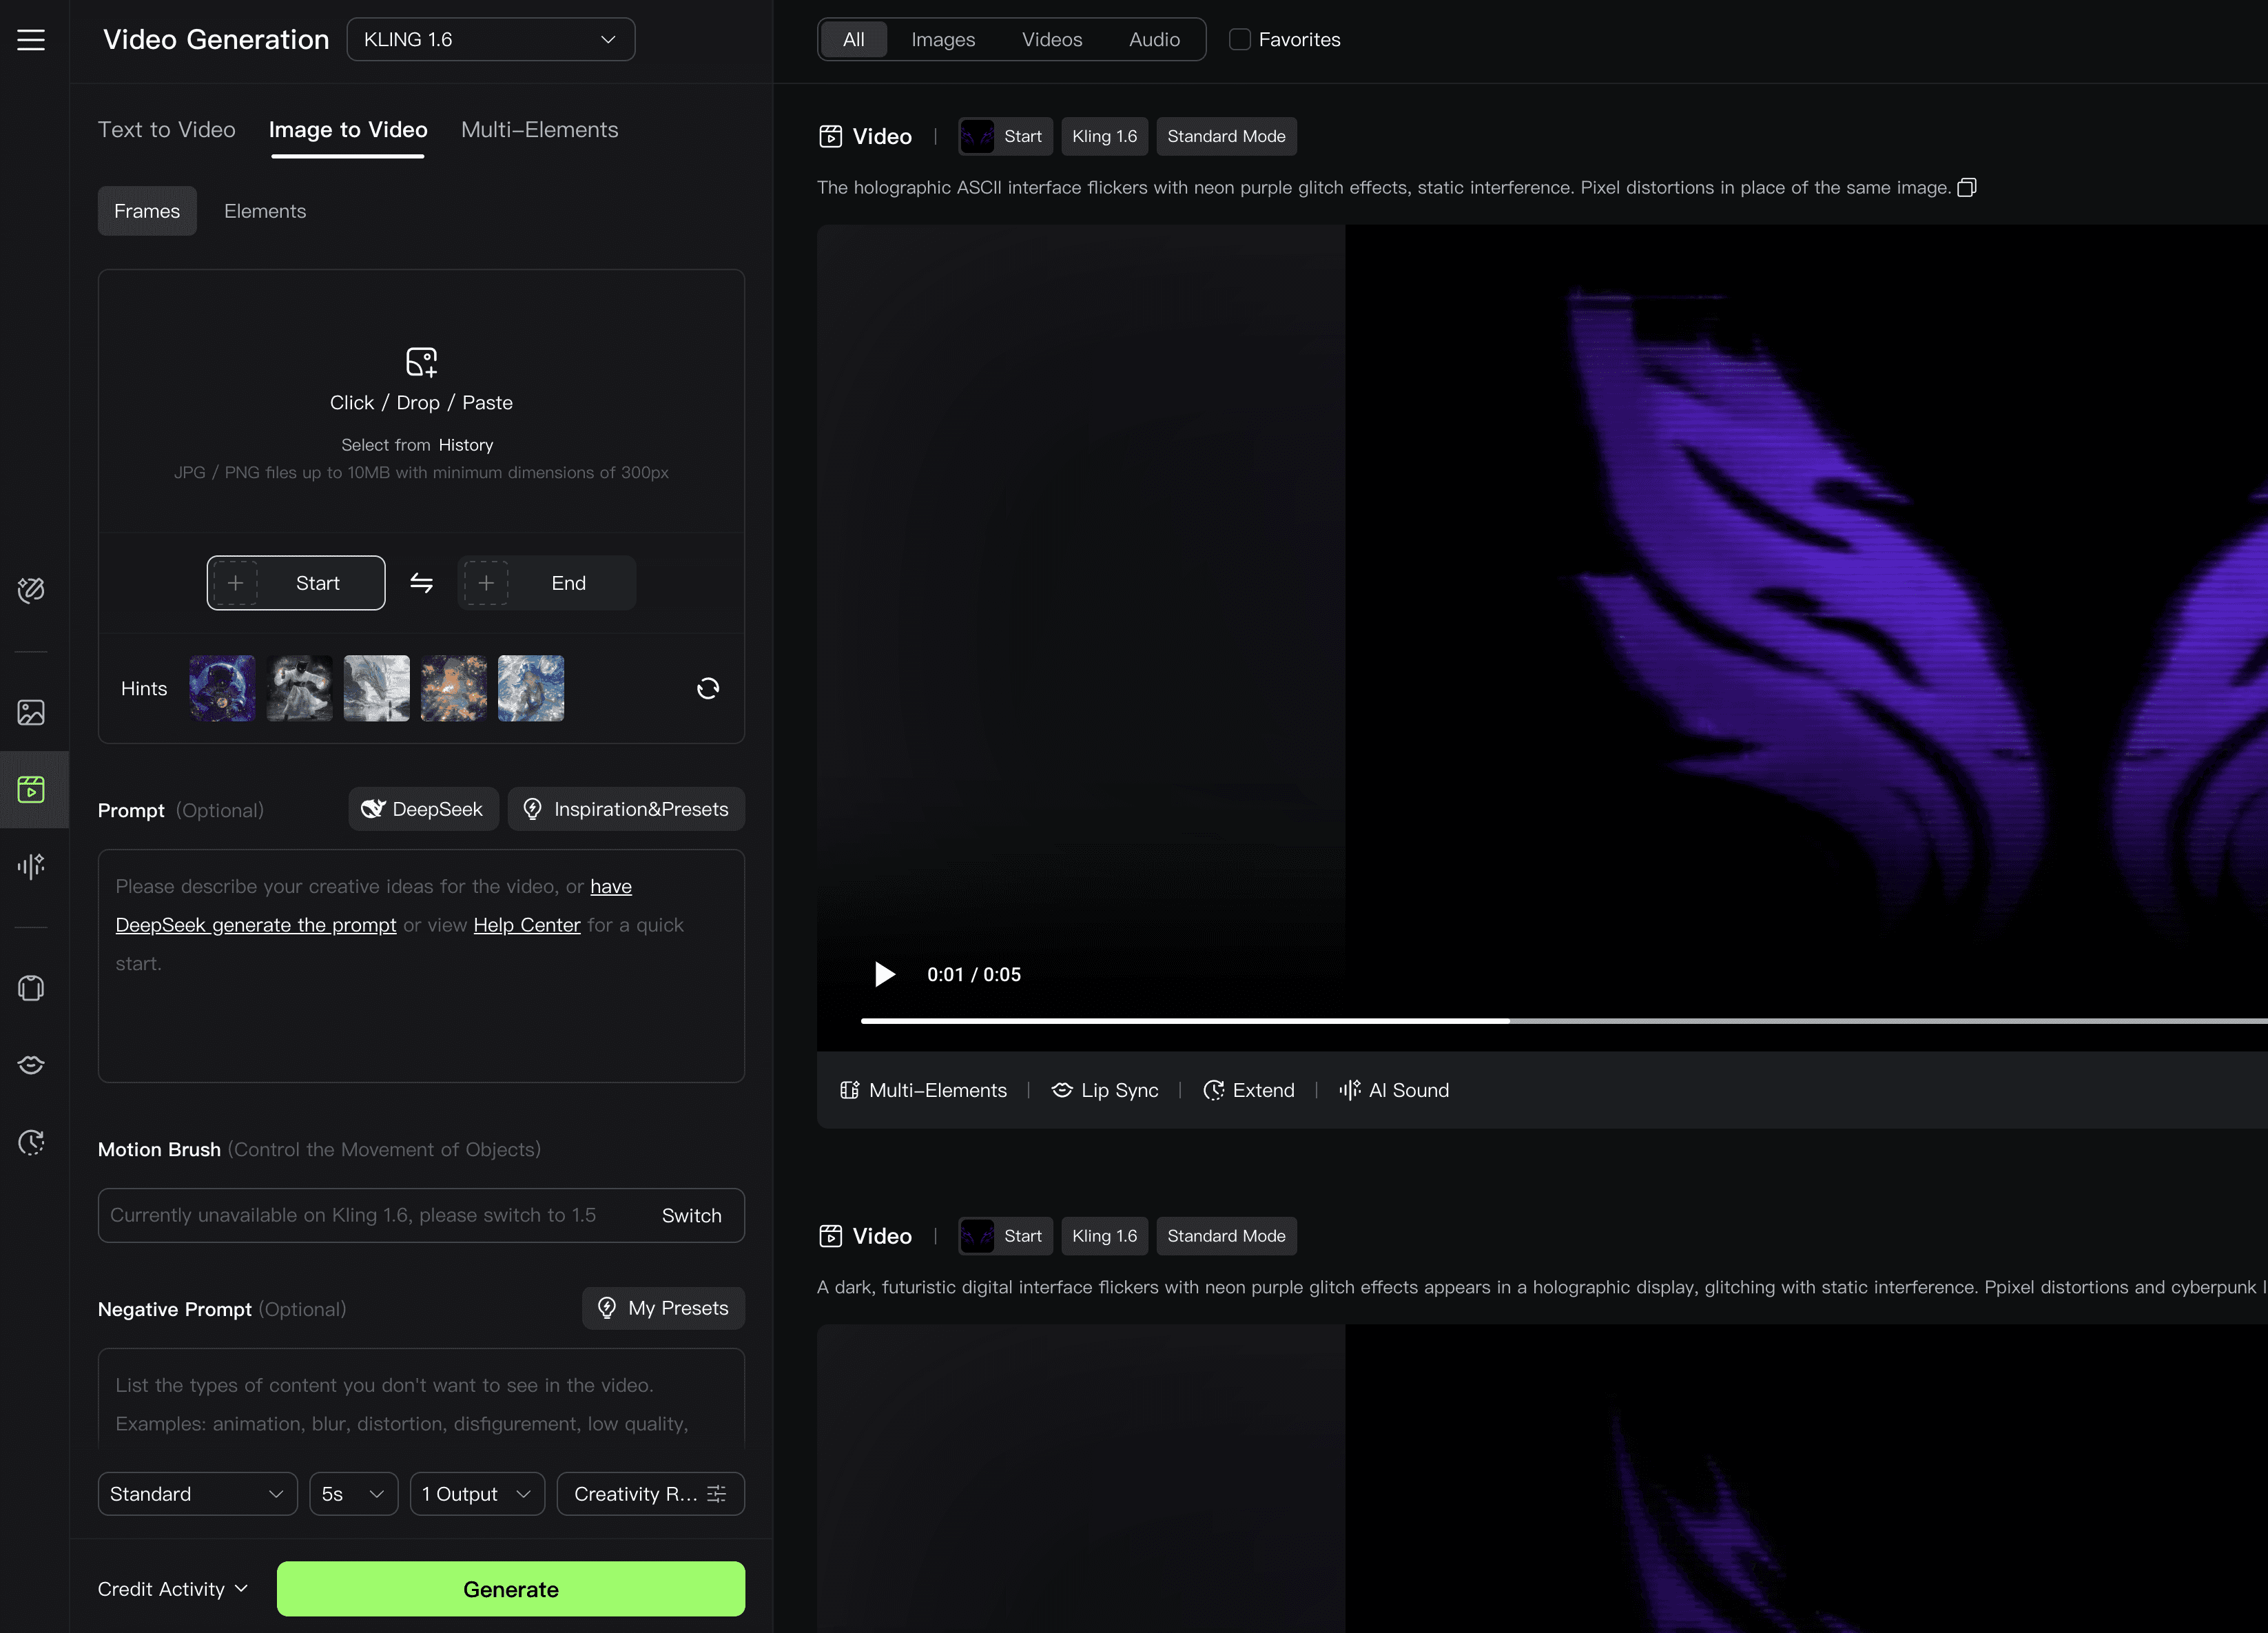2268x1633 pixels.
Task: Click Lip Sync under the first video
Action: [1105, 1090]
